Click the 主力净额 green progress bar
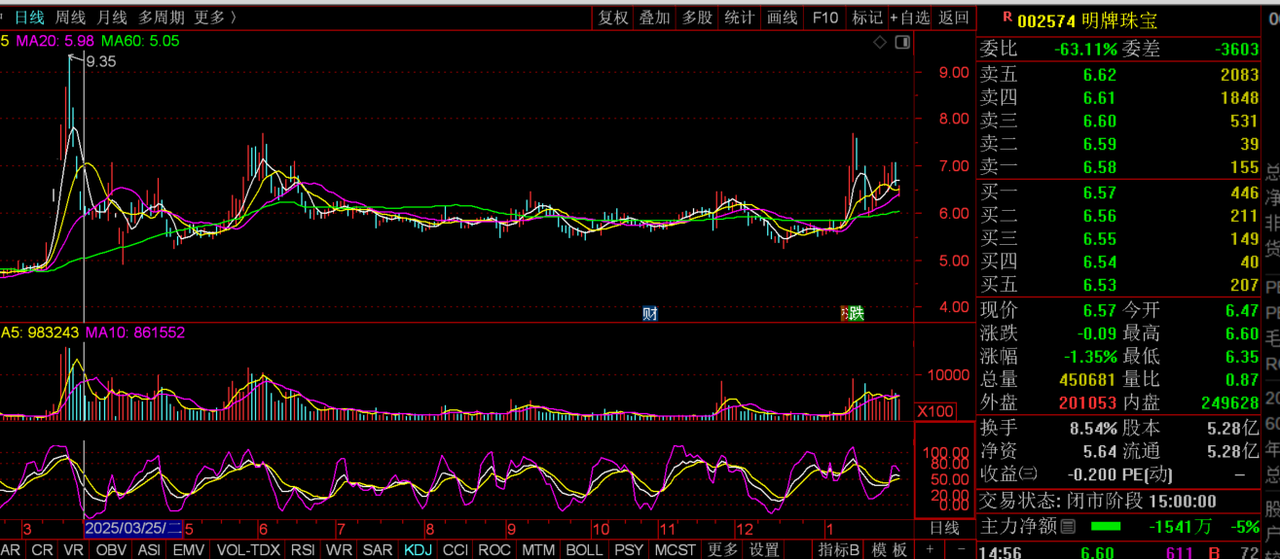Screen dimensions: 1280x559 coord(1105,526)
